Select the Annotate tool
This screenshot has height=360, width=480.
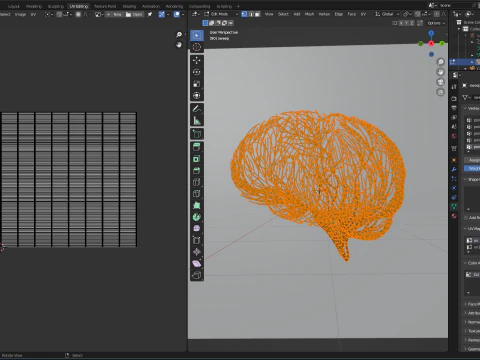tap(197, 109)
